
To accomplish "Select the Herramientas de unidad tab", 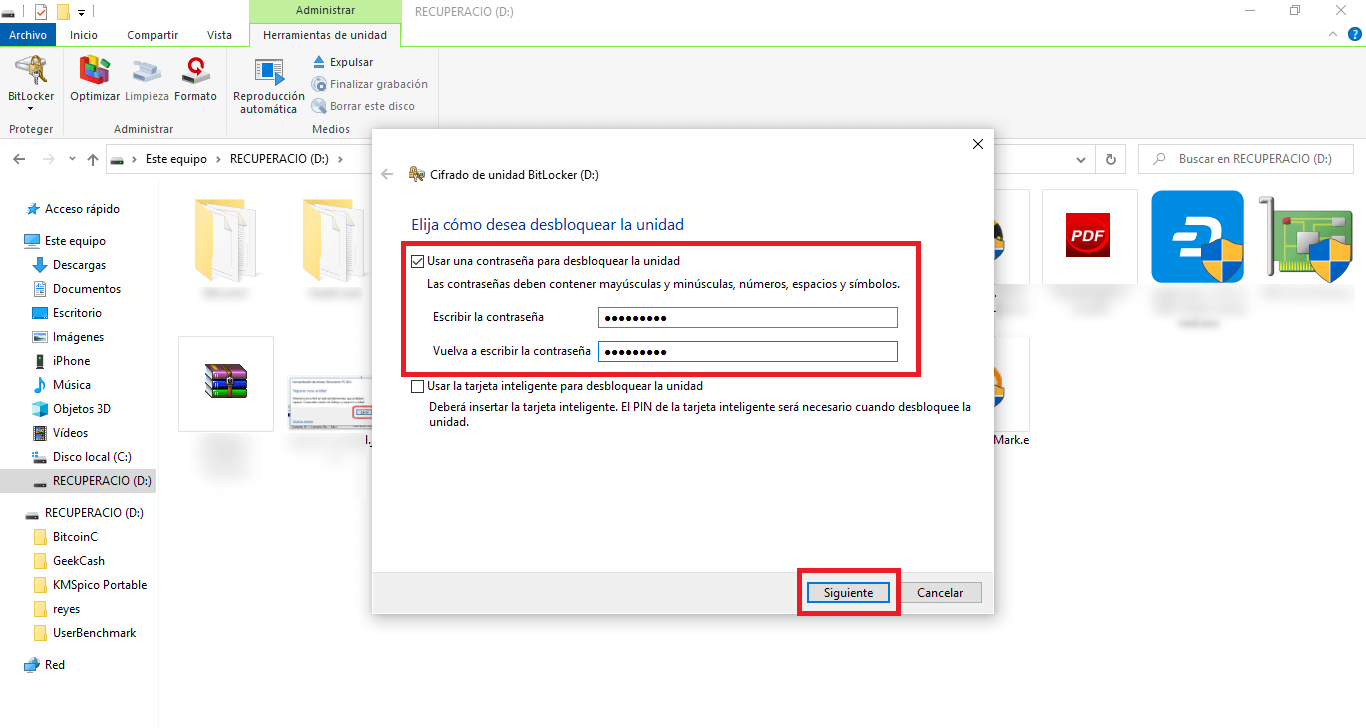I will pos(325,35).
